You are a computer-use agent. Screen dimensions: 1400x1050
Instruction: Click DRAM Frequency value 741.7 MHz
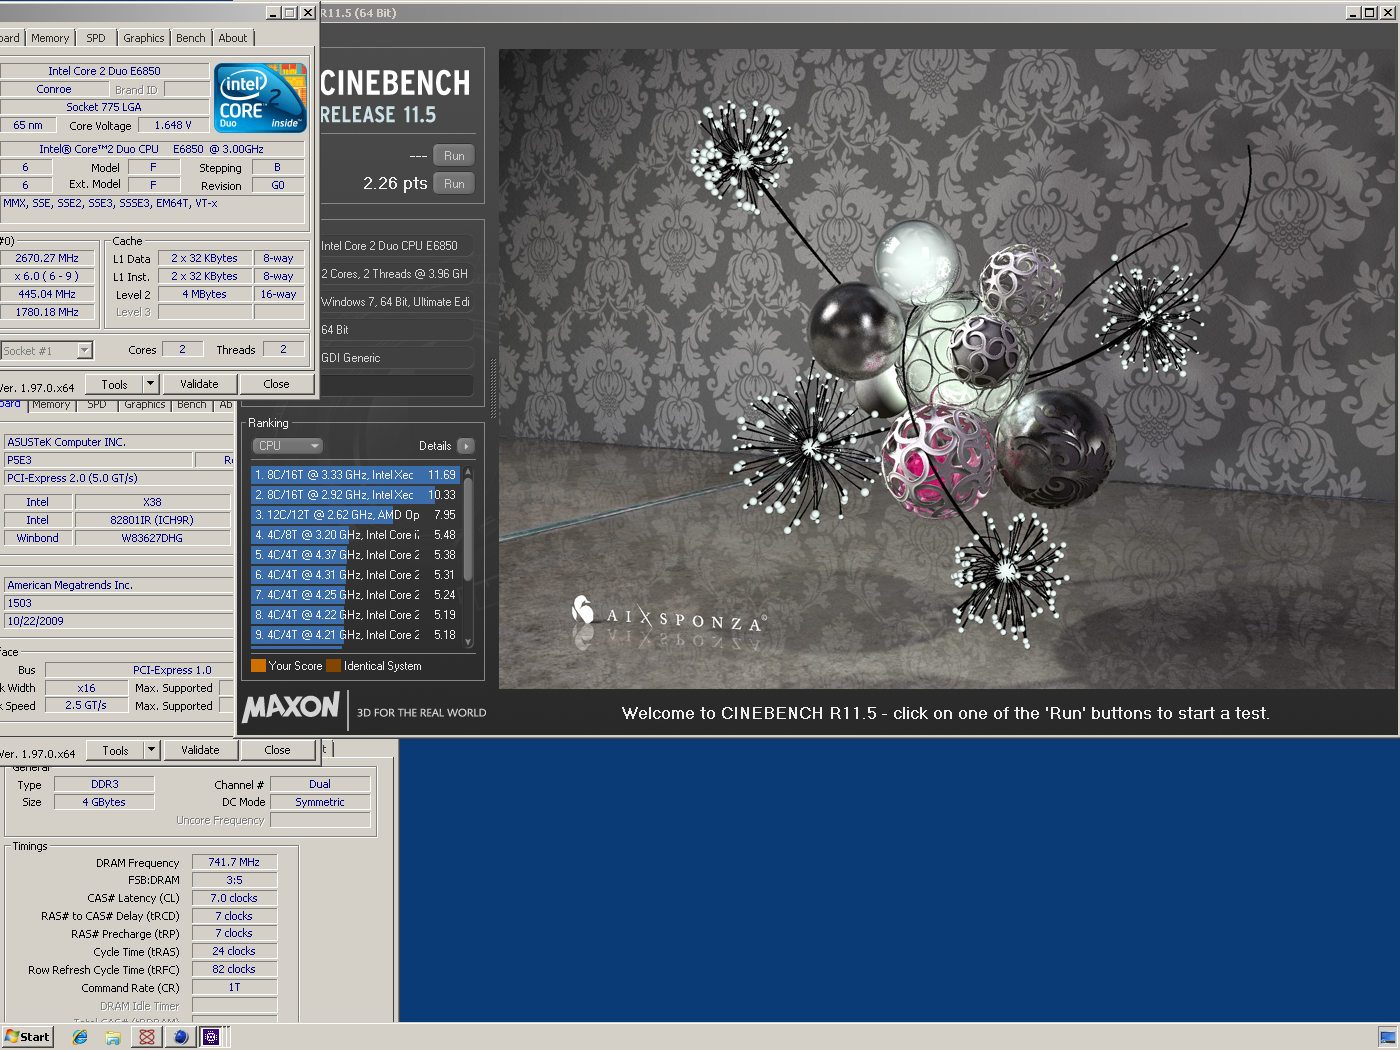234,862
